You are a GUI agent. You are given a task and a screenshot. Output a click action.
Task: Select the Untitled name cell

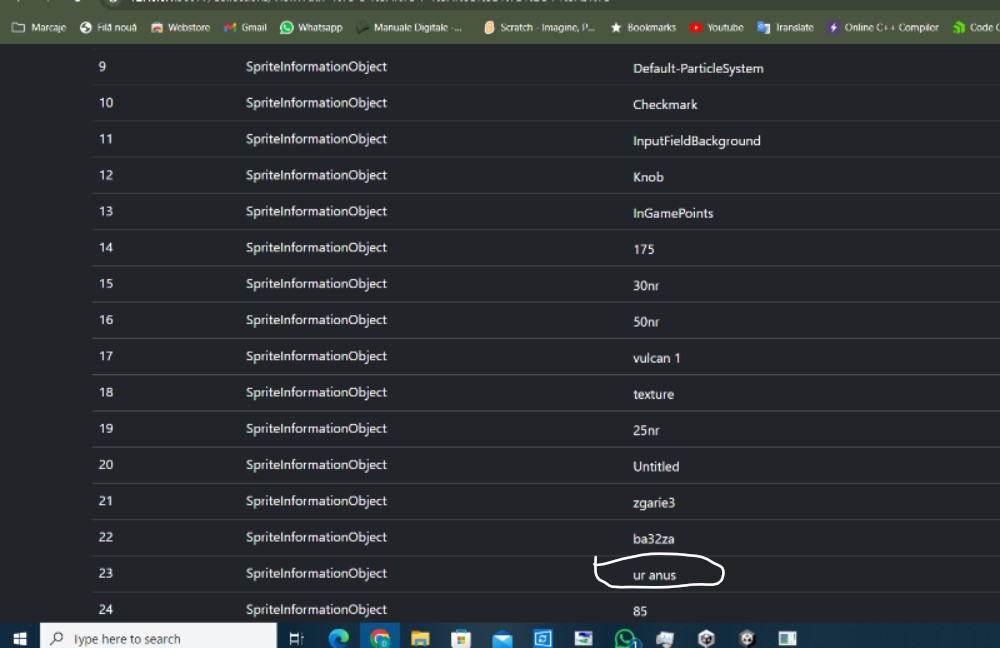[x=656, y=466]
